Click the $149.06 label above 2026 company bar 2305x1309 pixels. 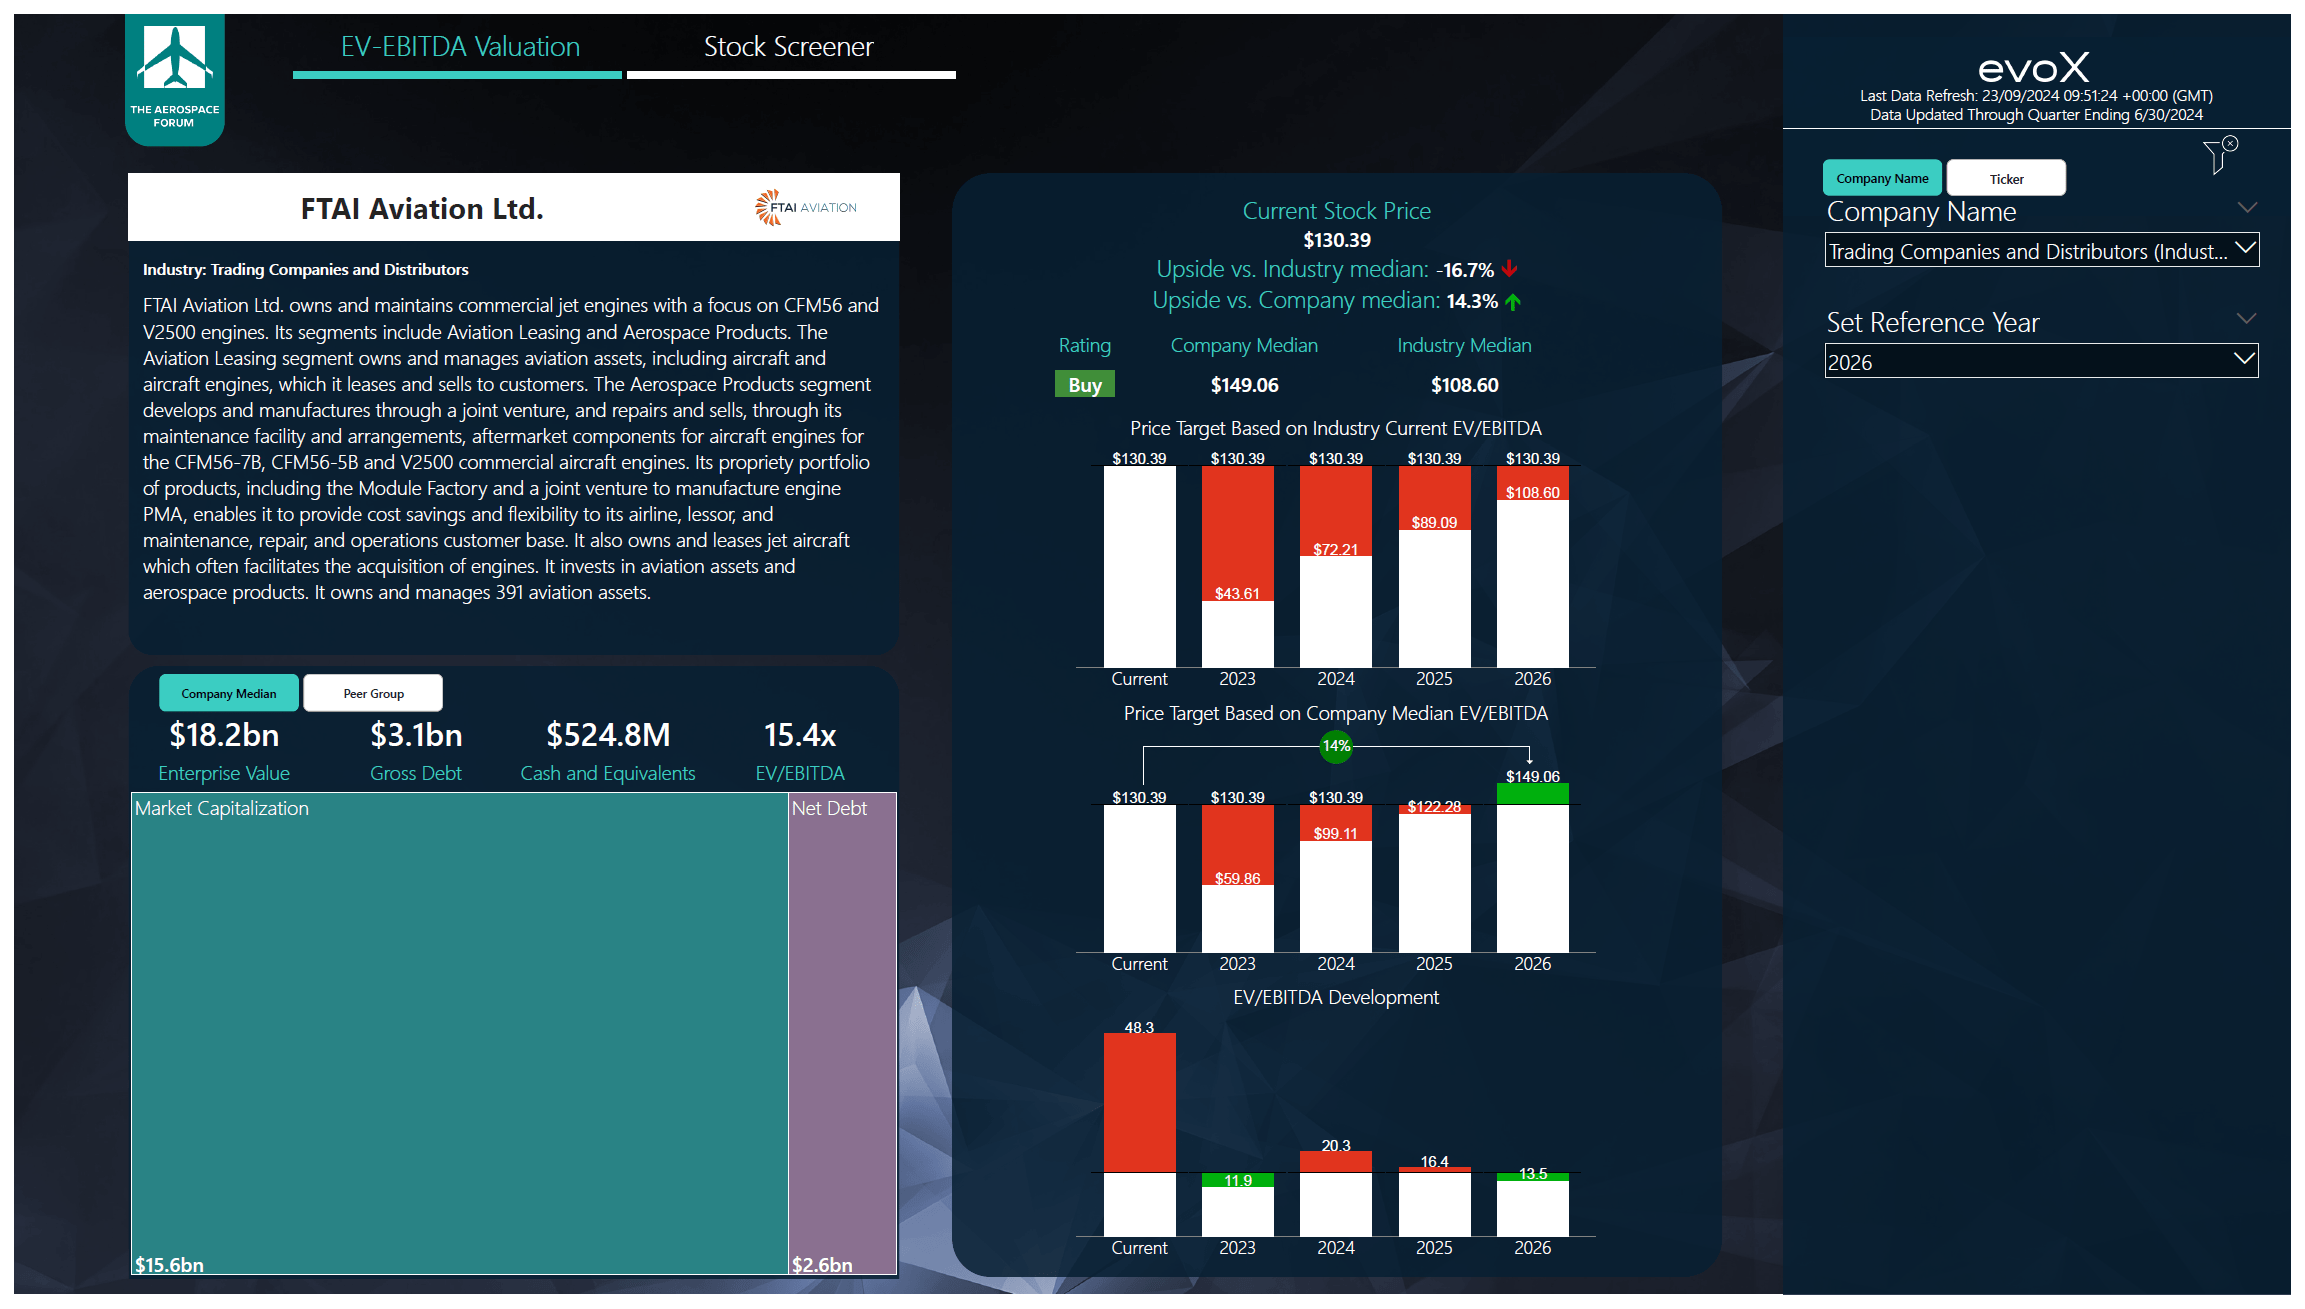pyautogui.click(x=1533, y=777)
